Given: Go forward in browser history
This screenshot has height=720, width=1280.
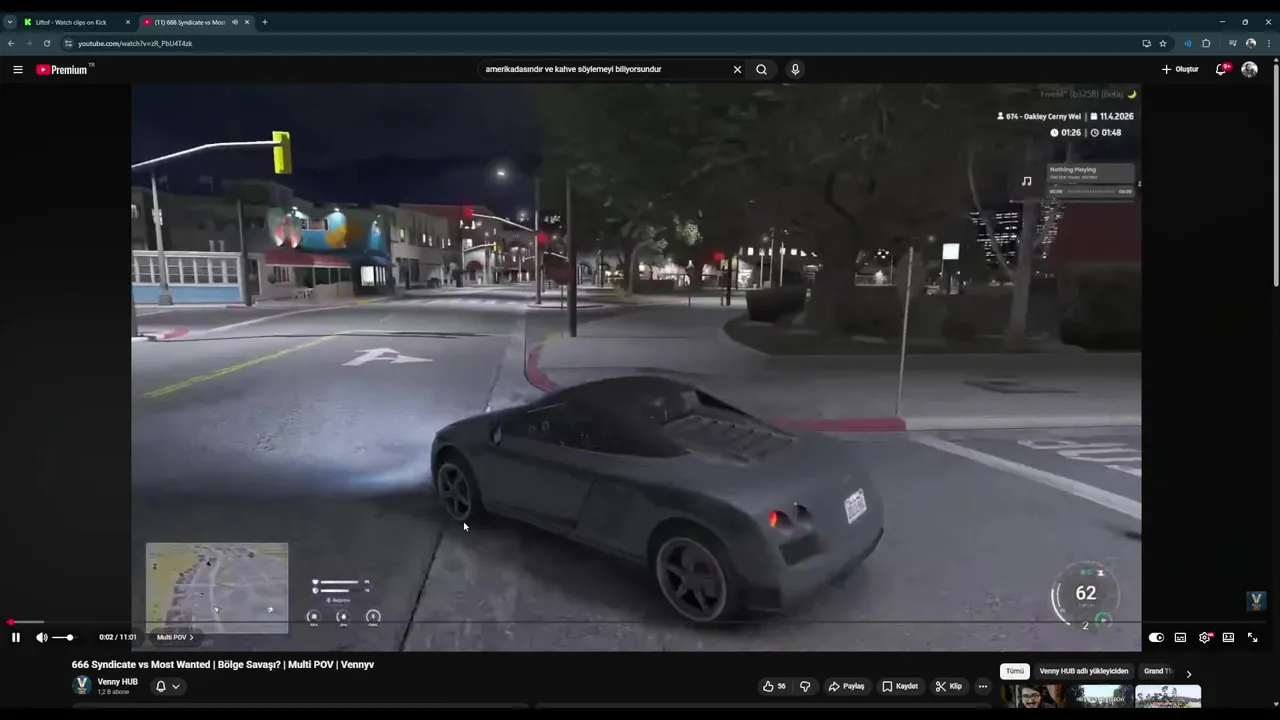Looking at the screenshot, I should click(28, 43).
